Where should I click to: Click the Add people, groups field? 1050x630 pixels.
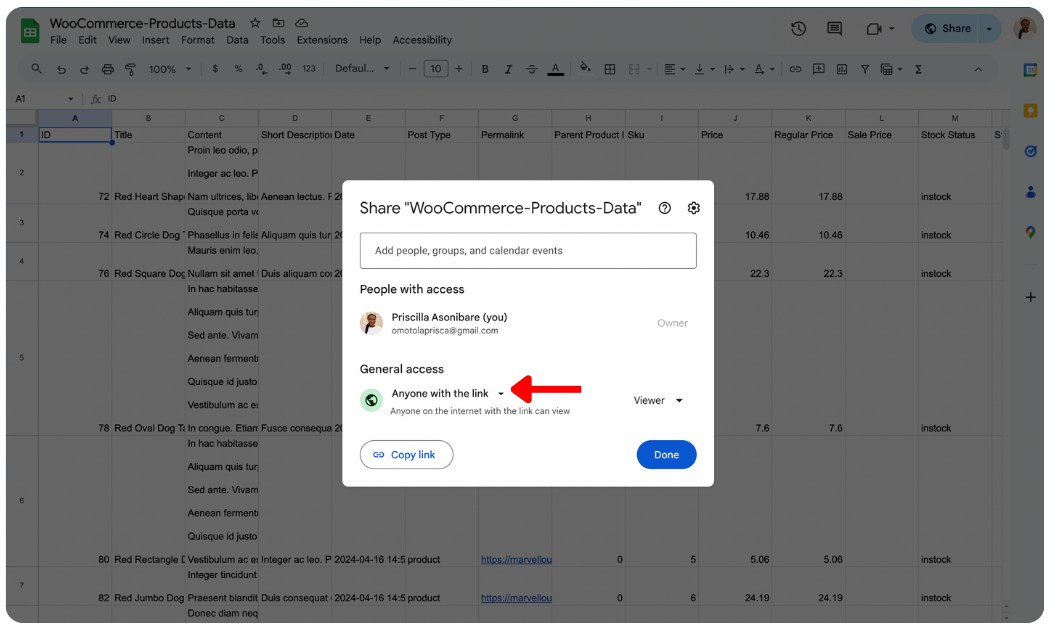[528, 251]
